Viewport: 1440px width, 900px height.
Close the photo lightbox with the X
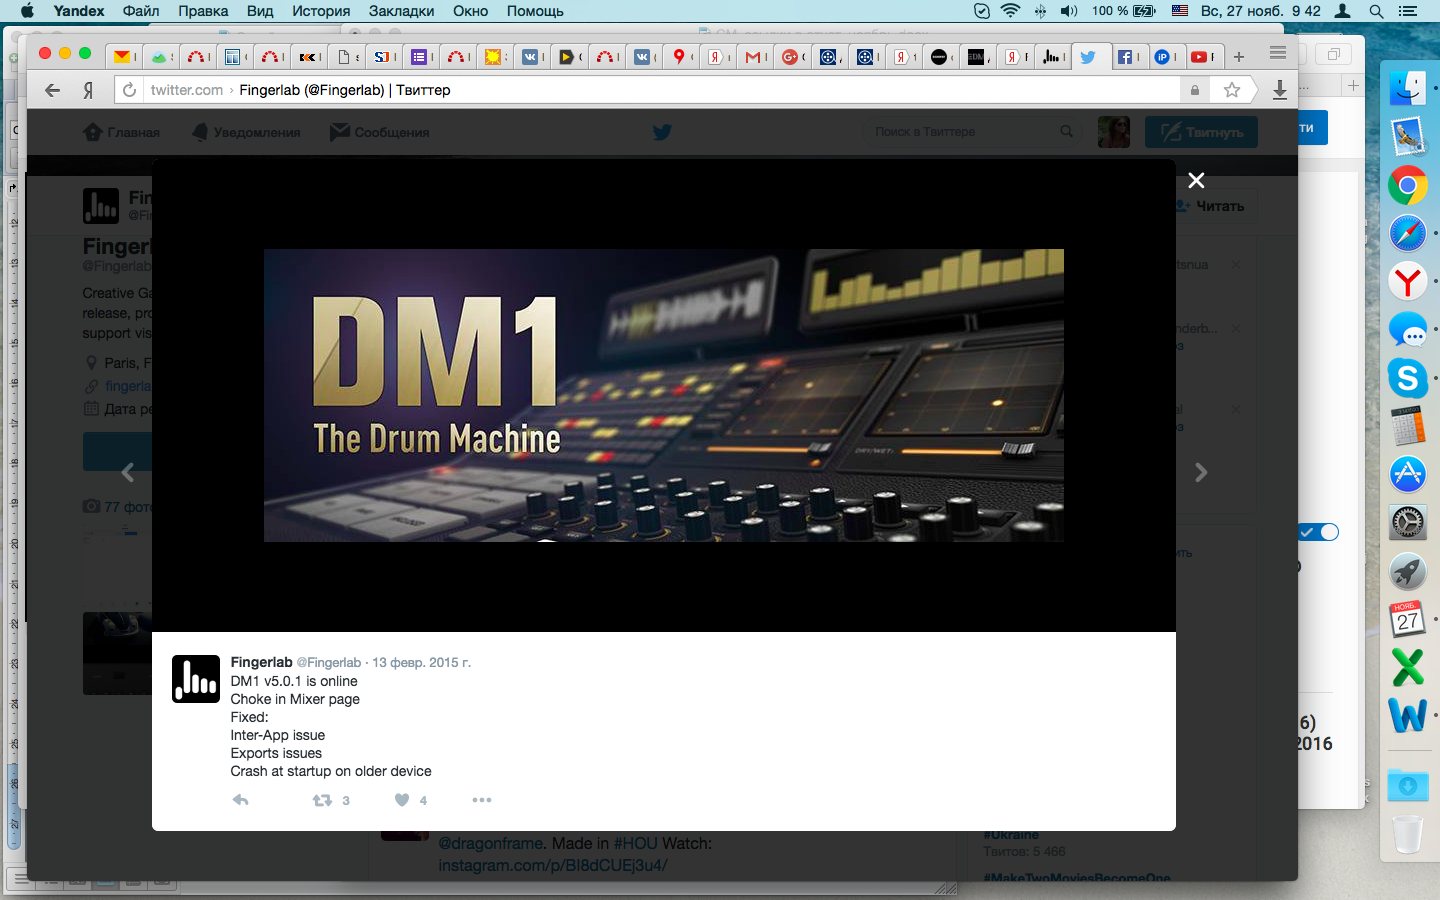pos(1196,181)
